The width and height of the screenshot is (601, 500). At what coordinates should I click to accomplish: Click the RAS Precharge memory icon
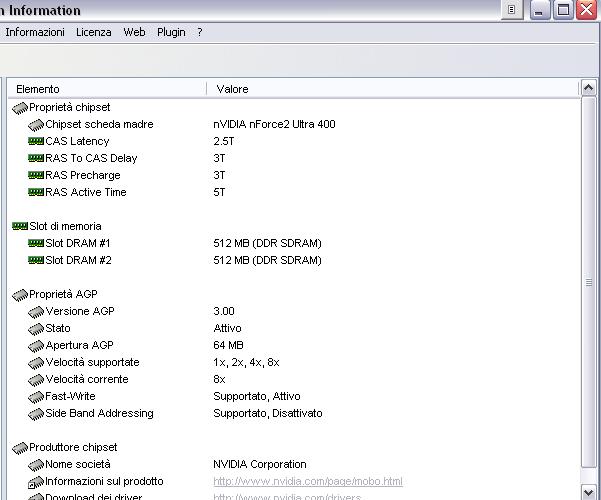[x=36, y=175]
